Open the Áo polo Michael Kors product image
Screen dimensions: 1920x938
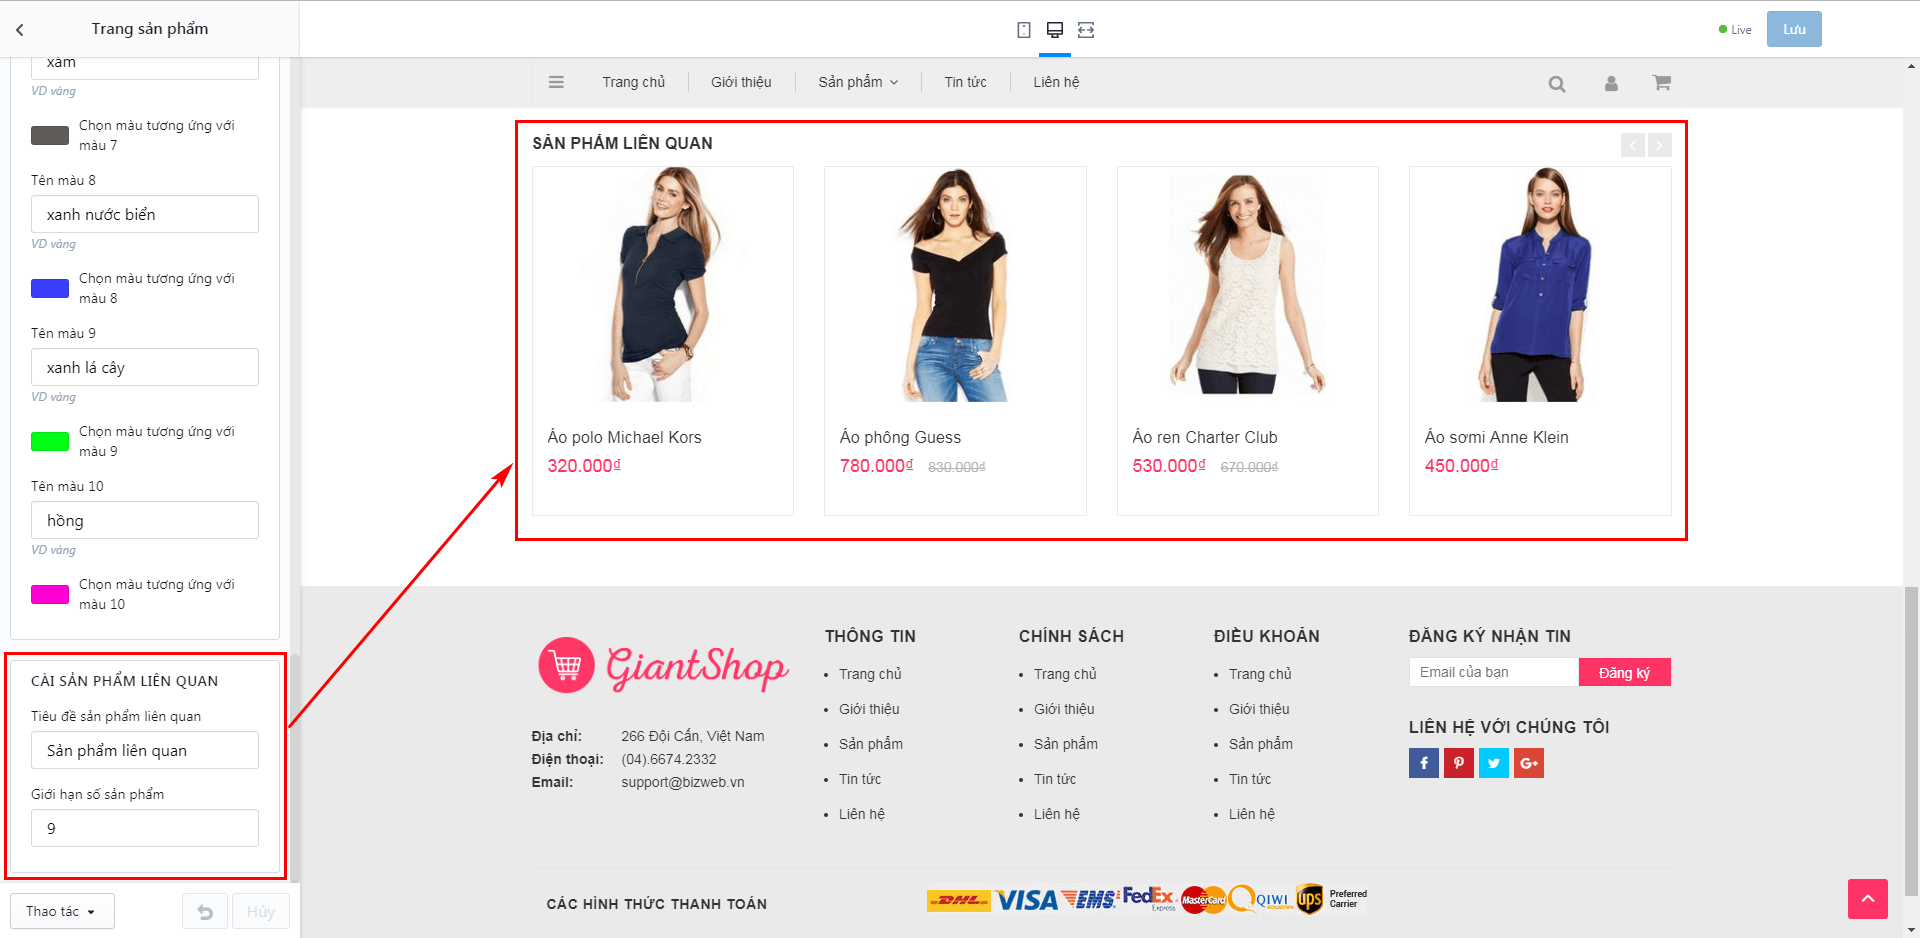point(663,285)
